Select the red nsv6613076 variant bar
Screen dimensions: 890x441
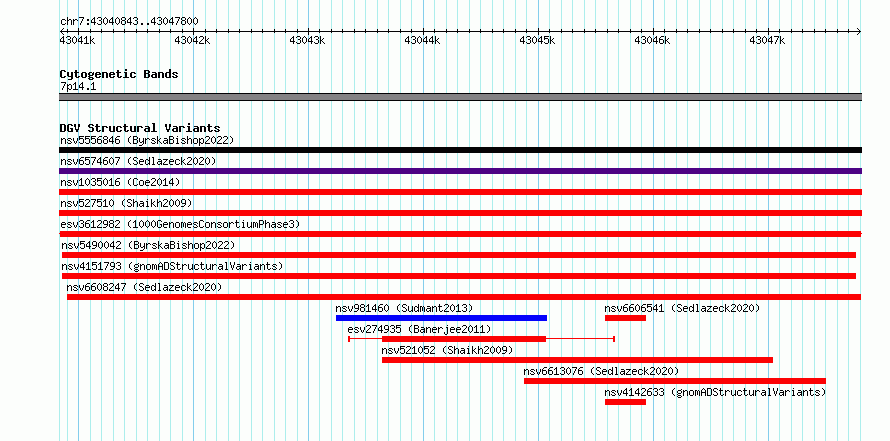coord(675,381)
